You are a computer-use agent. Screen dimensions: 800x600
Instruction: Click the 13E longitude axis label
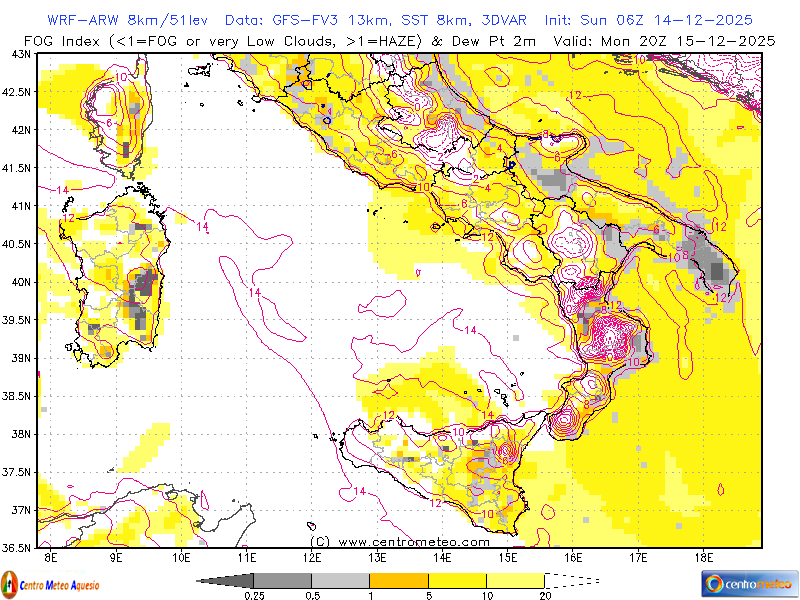pos(377,557)
